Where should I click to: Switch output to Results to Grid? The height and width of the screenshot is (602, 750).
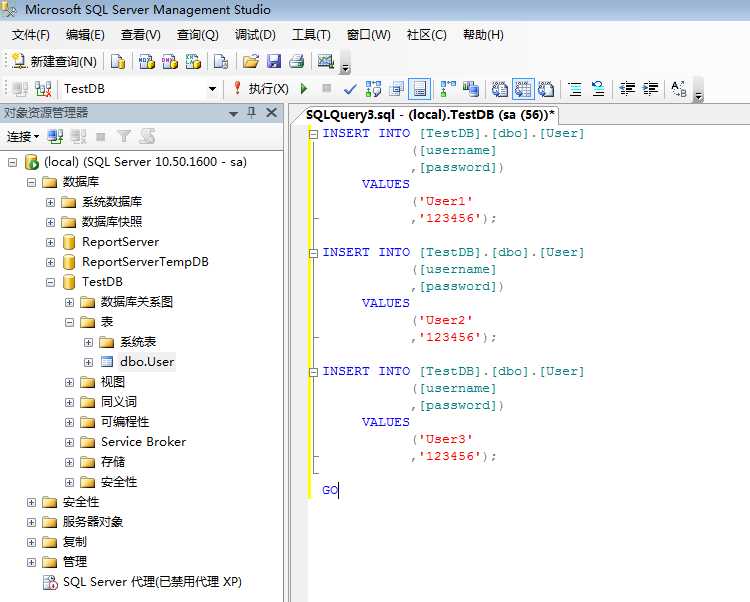(523, 89)
